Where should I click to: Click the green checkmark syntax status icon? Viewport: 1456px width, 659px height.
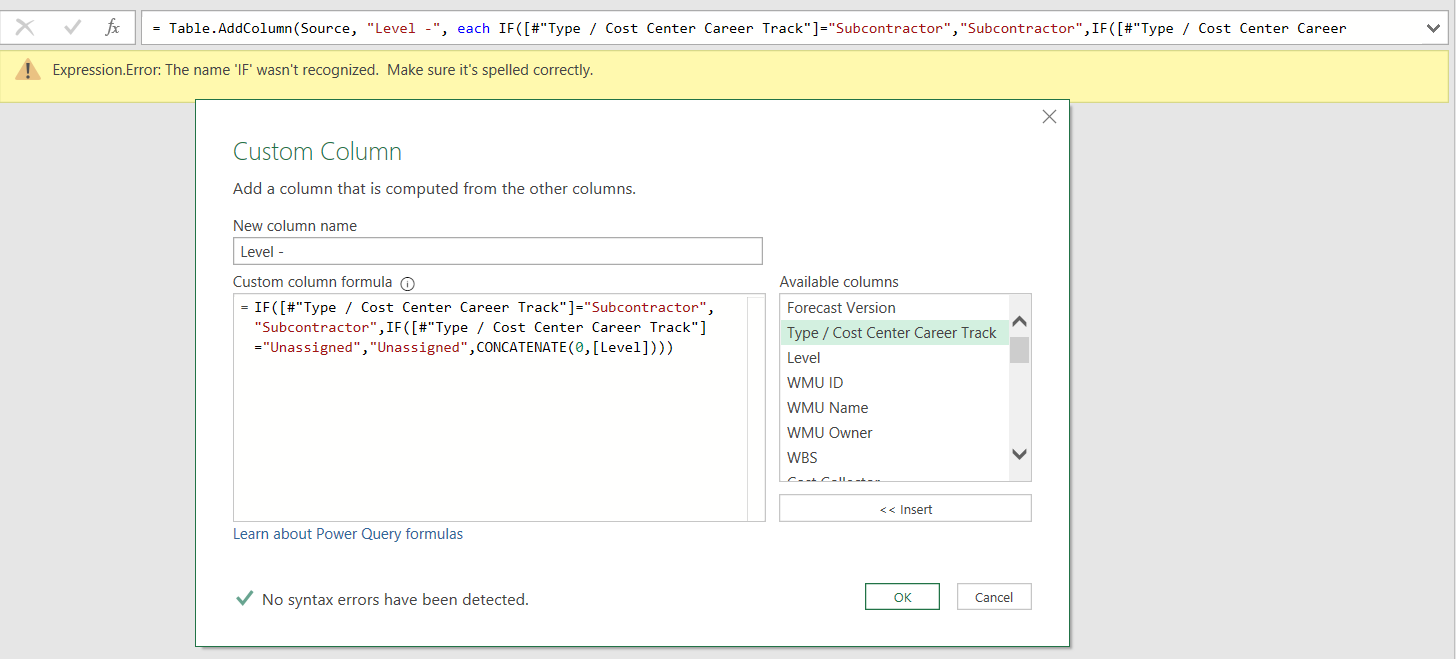click(243, 599)
